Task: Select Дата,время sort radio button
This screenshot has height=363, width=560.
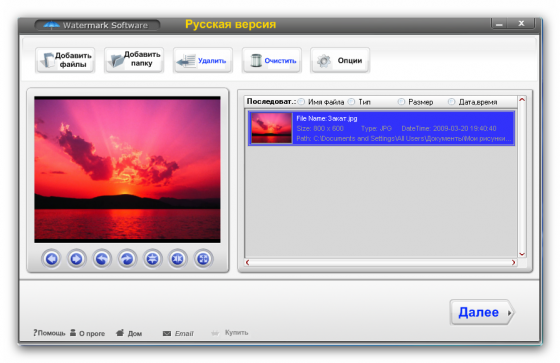Action: pos(452,102)
